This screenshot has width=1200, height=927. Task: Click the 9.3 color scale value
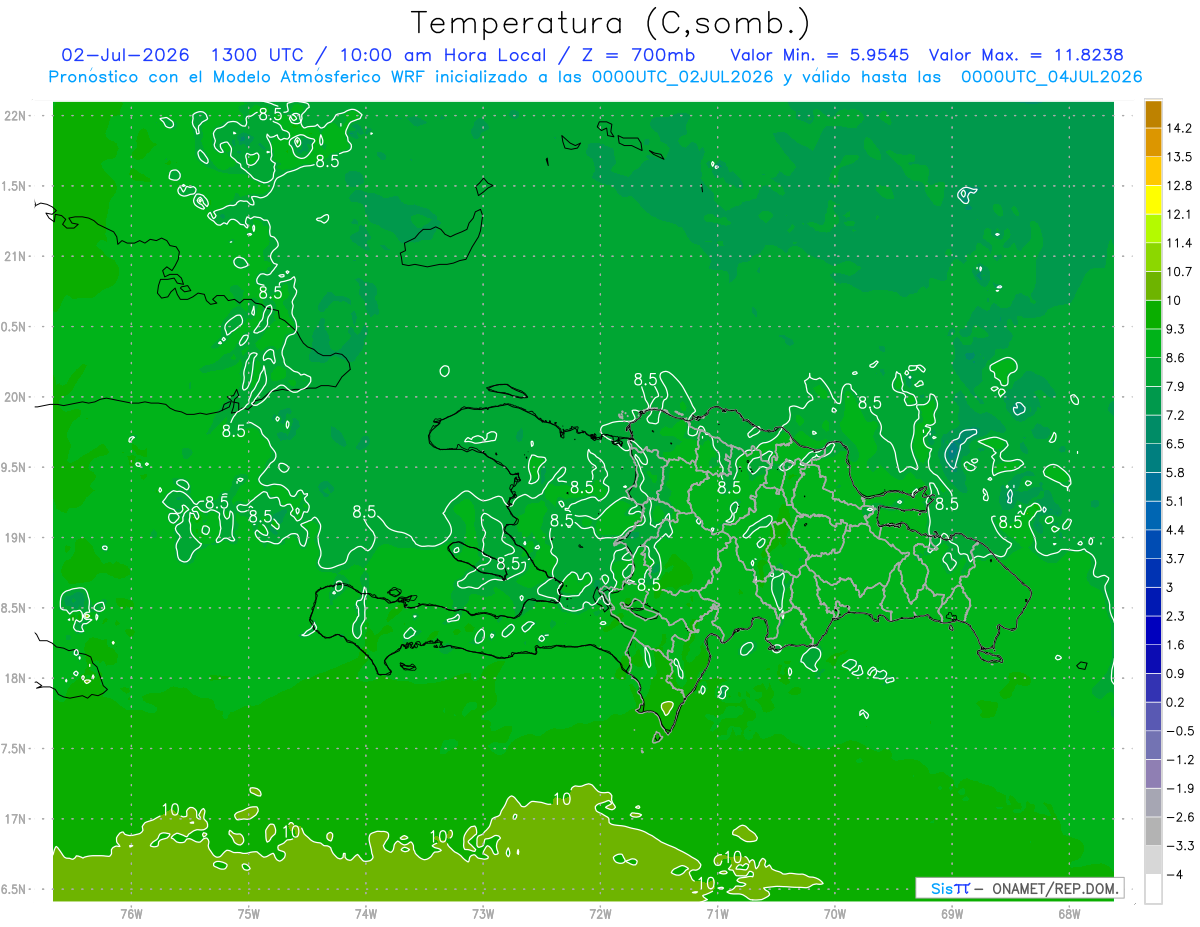click(1176, 329)
